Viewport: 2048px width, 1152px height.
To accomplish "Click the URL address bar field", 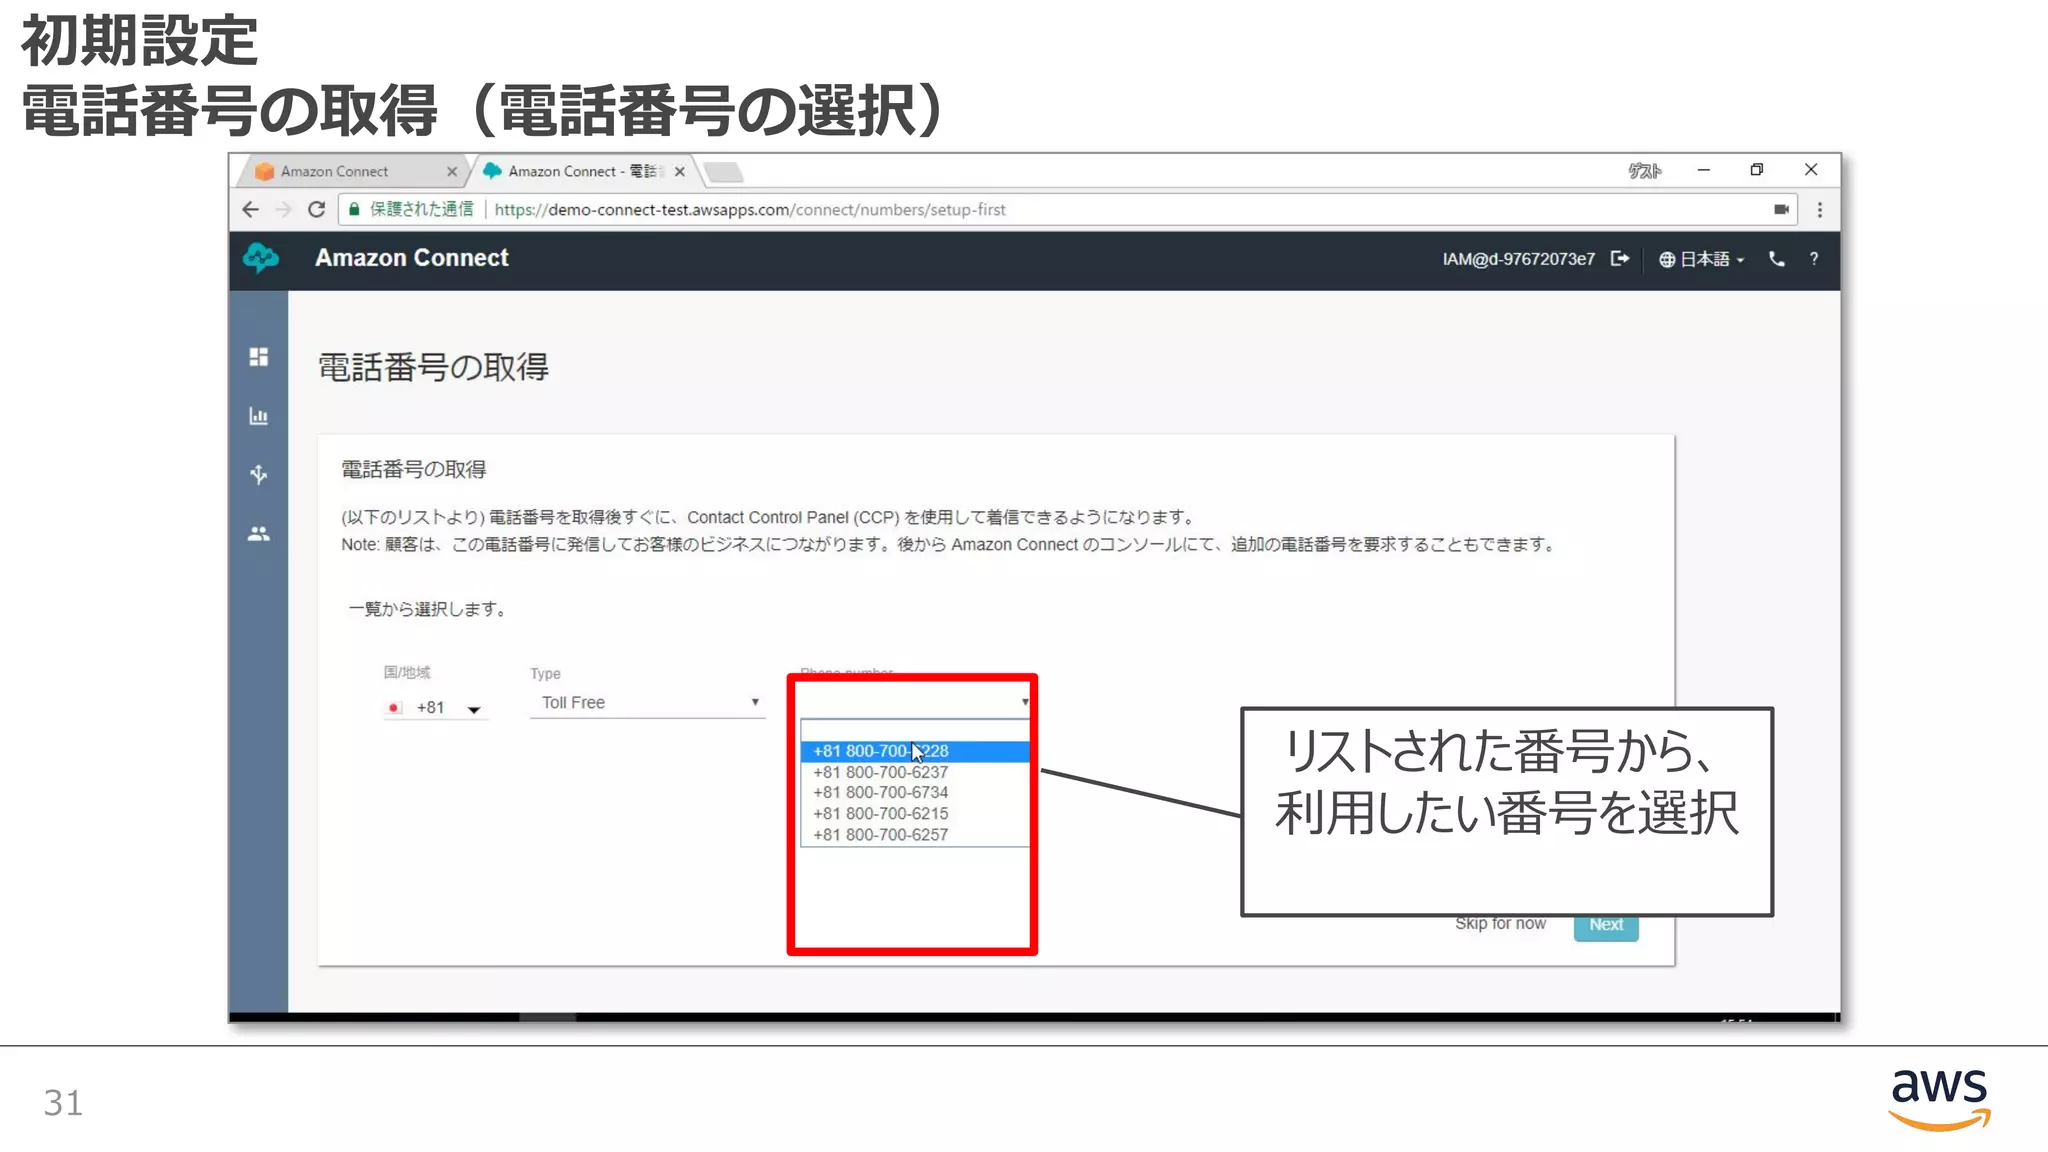I will coord(1067,209).
